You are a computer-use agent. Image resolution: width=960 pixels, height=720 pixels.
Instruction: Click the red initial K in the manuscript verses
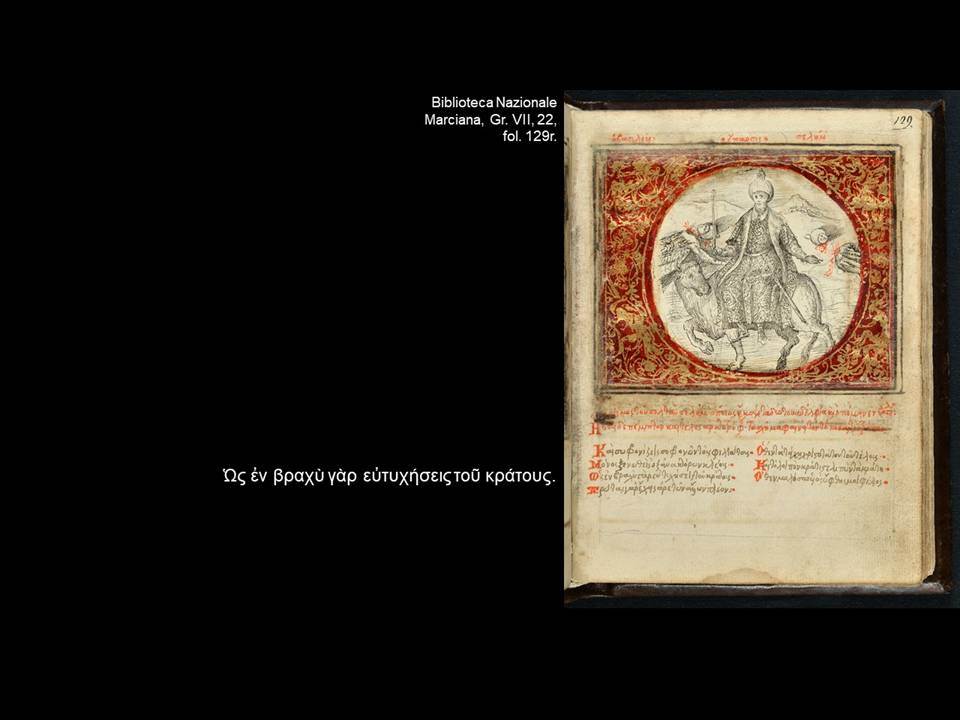point(600,452)
